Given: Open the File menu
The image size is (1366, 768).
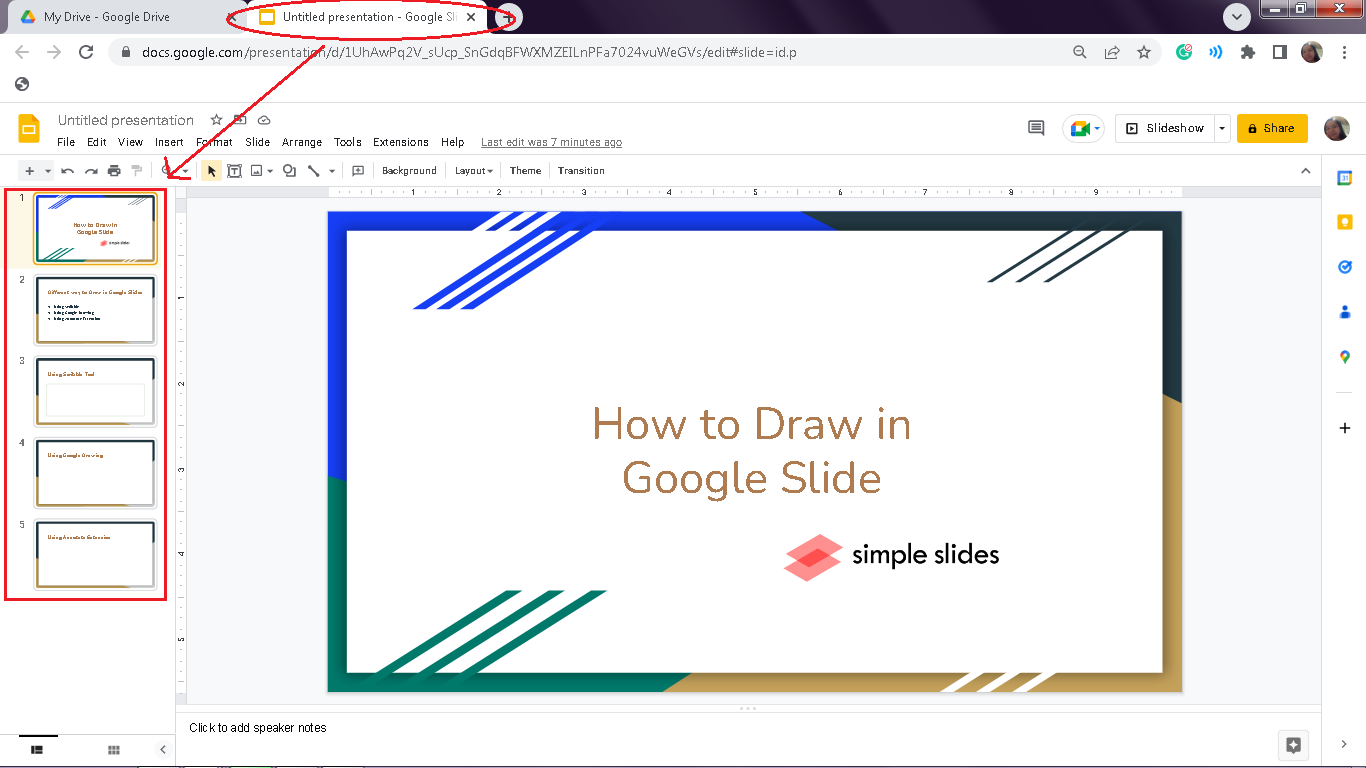Looking at the screenshot, I should (x=66, y=142).
